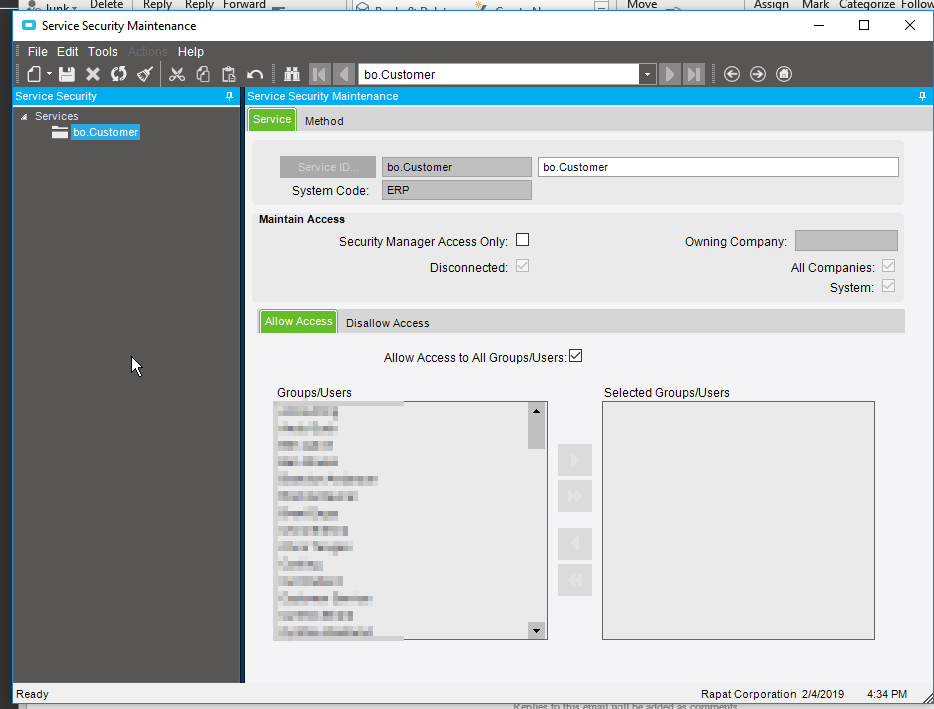Click the Owning Company field
This screenshot has width=934, height=709.
[846, 241]
